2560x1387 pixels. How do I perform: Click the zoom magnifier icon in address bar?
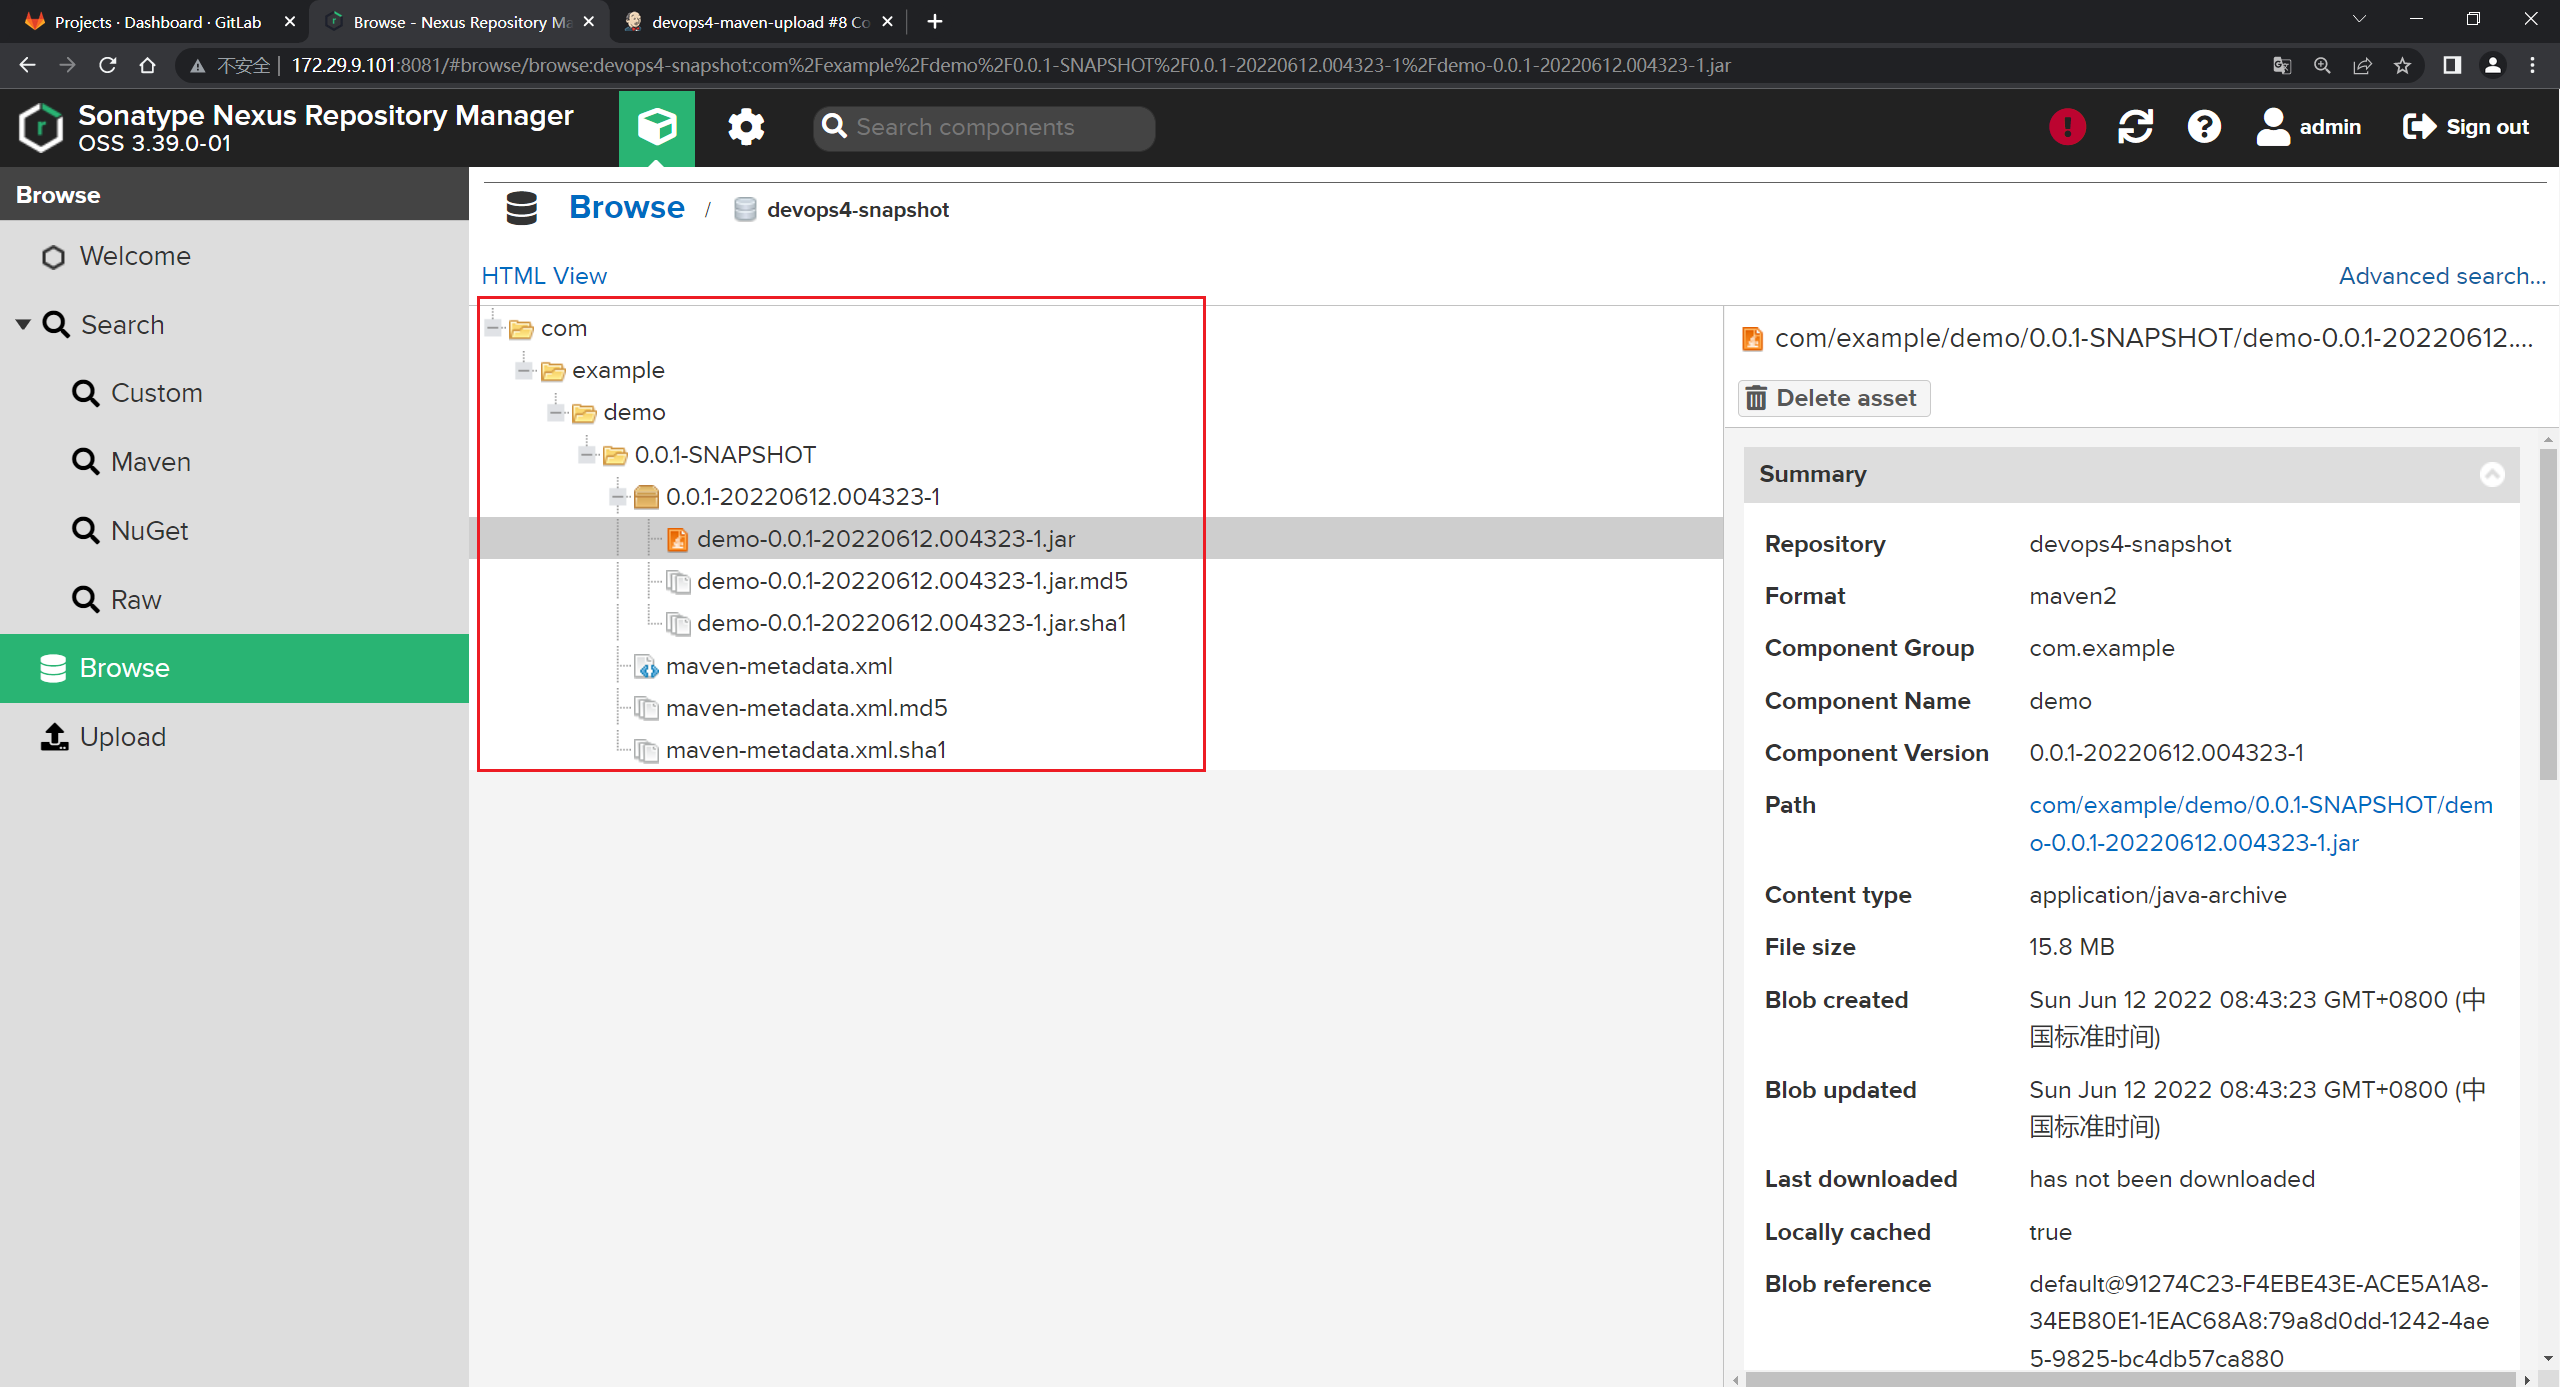(2322, 65)
